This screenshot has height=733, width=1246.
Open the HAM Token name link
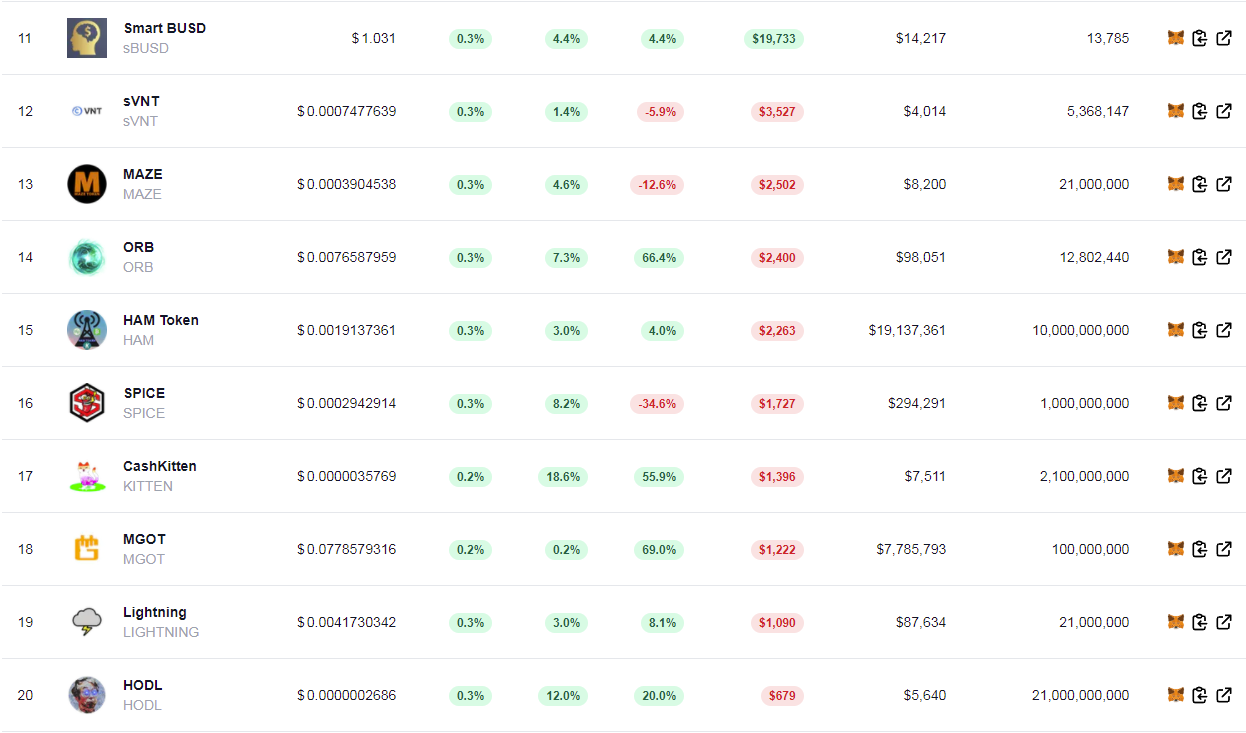161,320
